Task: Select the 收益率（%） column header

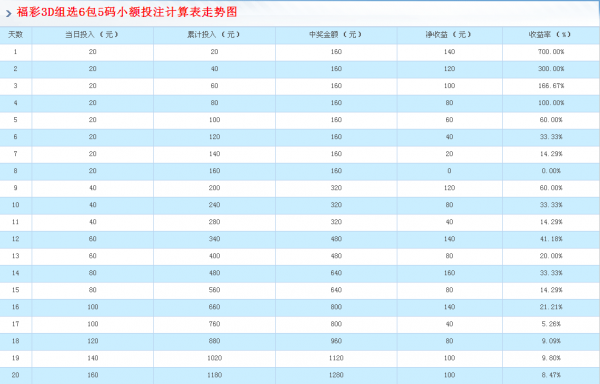Action: 551,35
